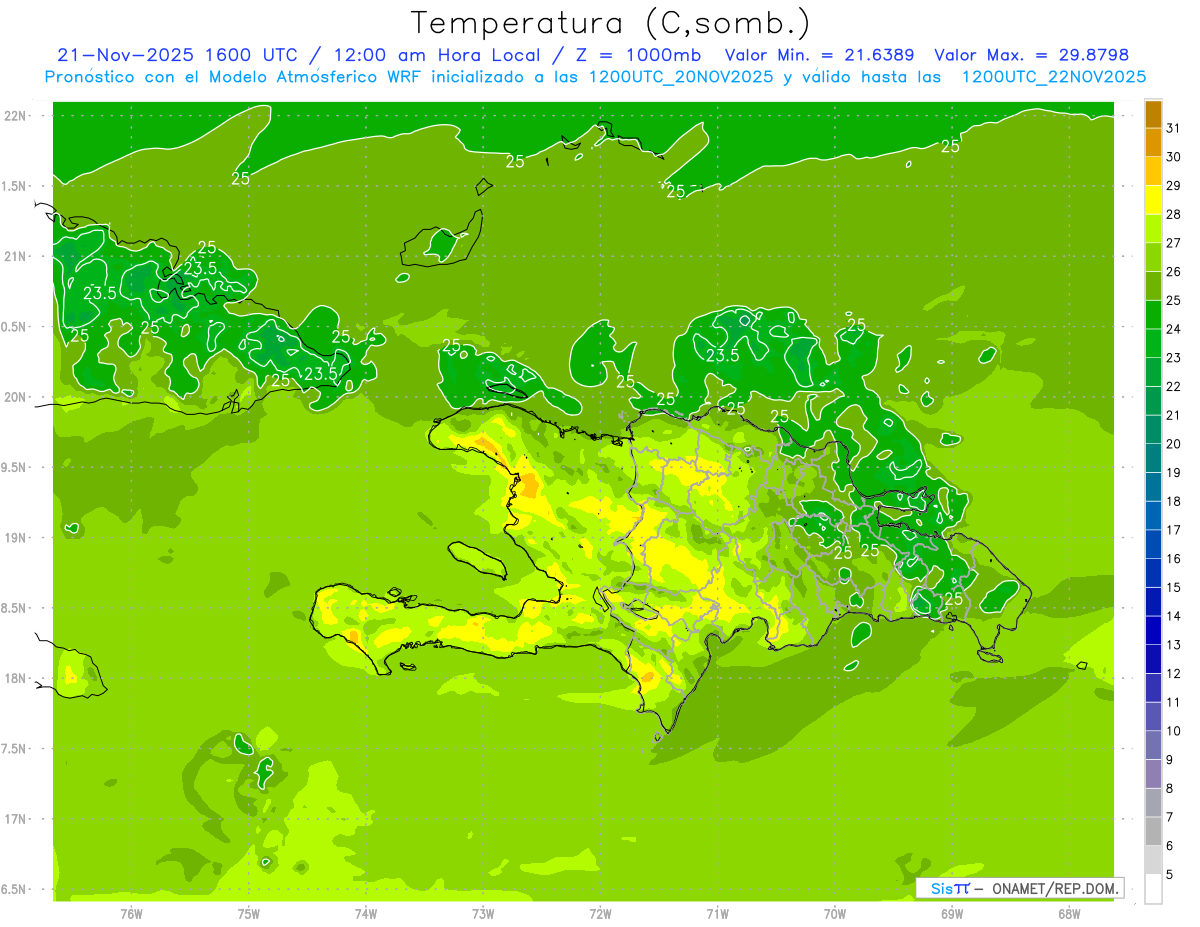Click the "73W" longitude label
Image resolution: width=1200 pixels, height=927 pixels.
click(483, 913)
